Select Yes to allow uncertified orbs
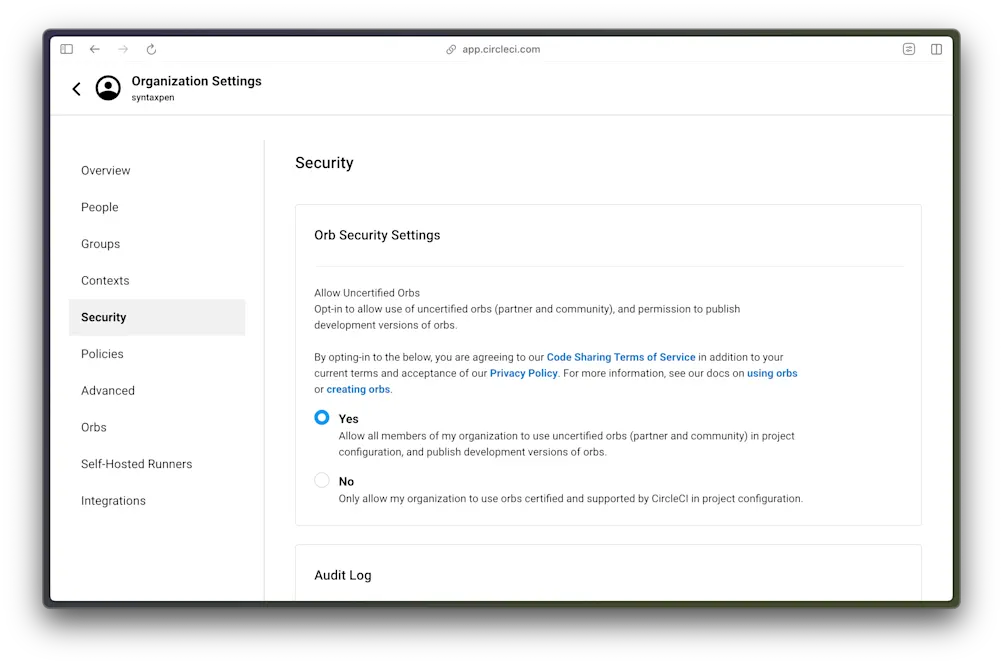The width and height of the screenshot is (1003, 665). click(322, 418)
